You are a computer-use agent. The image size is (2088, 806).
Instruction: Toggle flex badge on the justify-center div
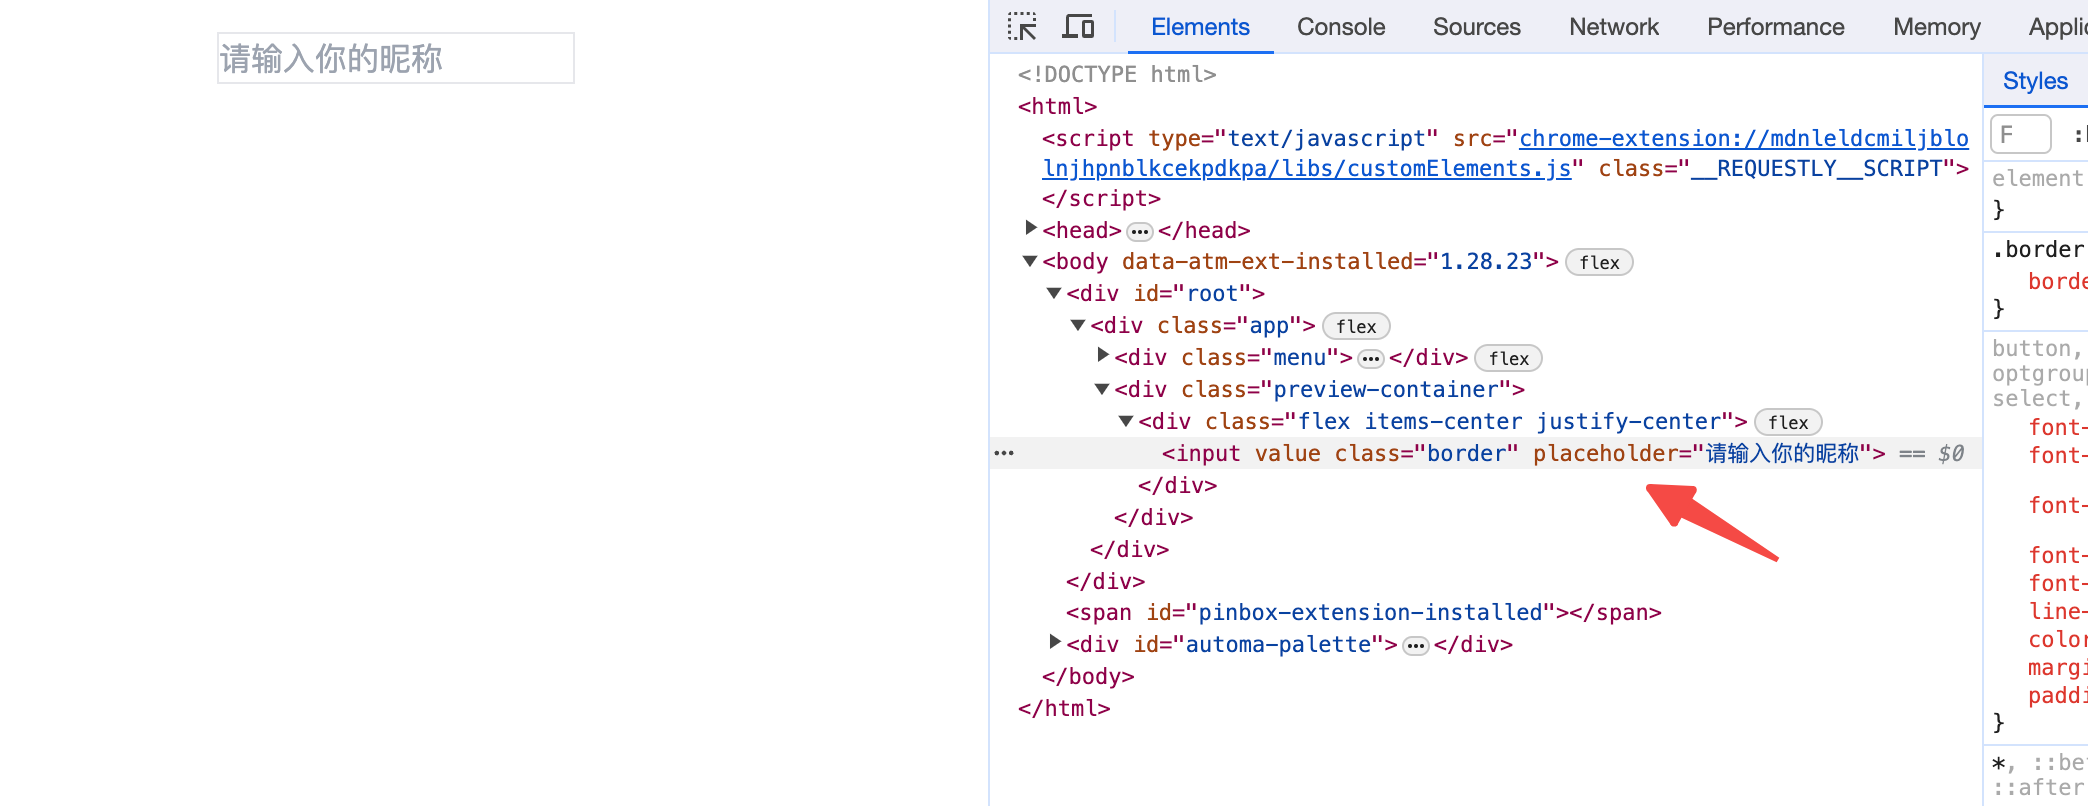pos(1788,422)
